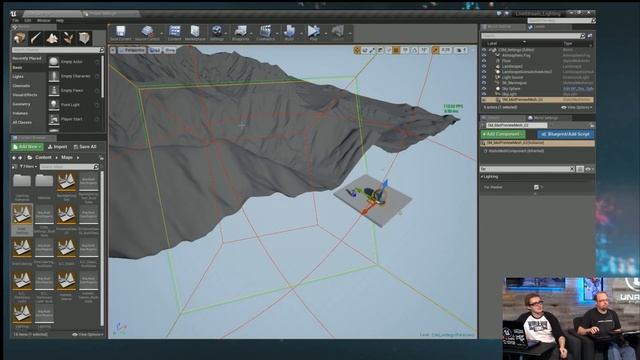The width and height of the screenshot is (640, 360).
Task: Open the Window menu
Action: [44, 20]
